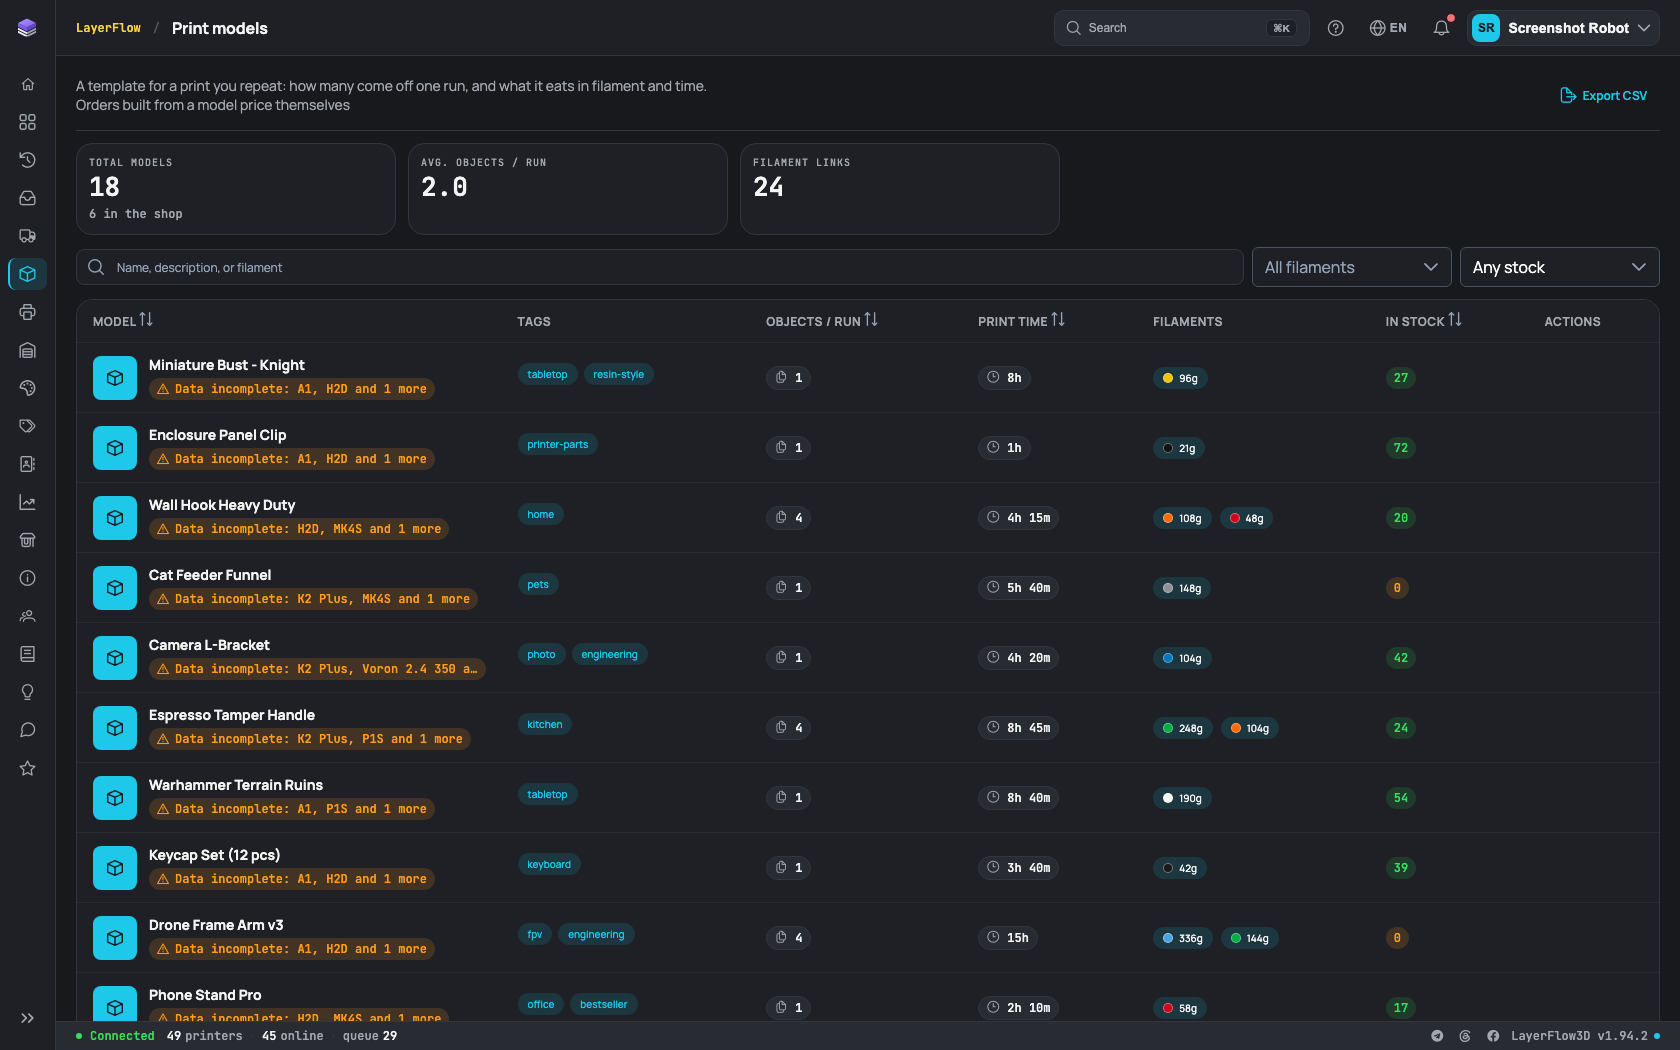The image size is (1680, 1050).
Task: Click red 48g filament chip on Wall Hook
Action: click(1246, 518)
